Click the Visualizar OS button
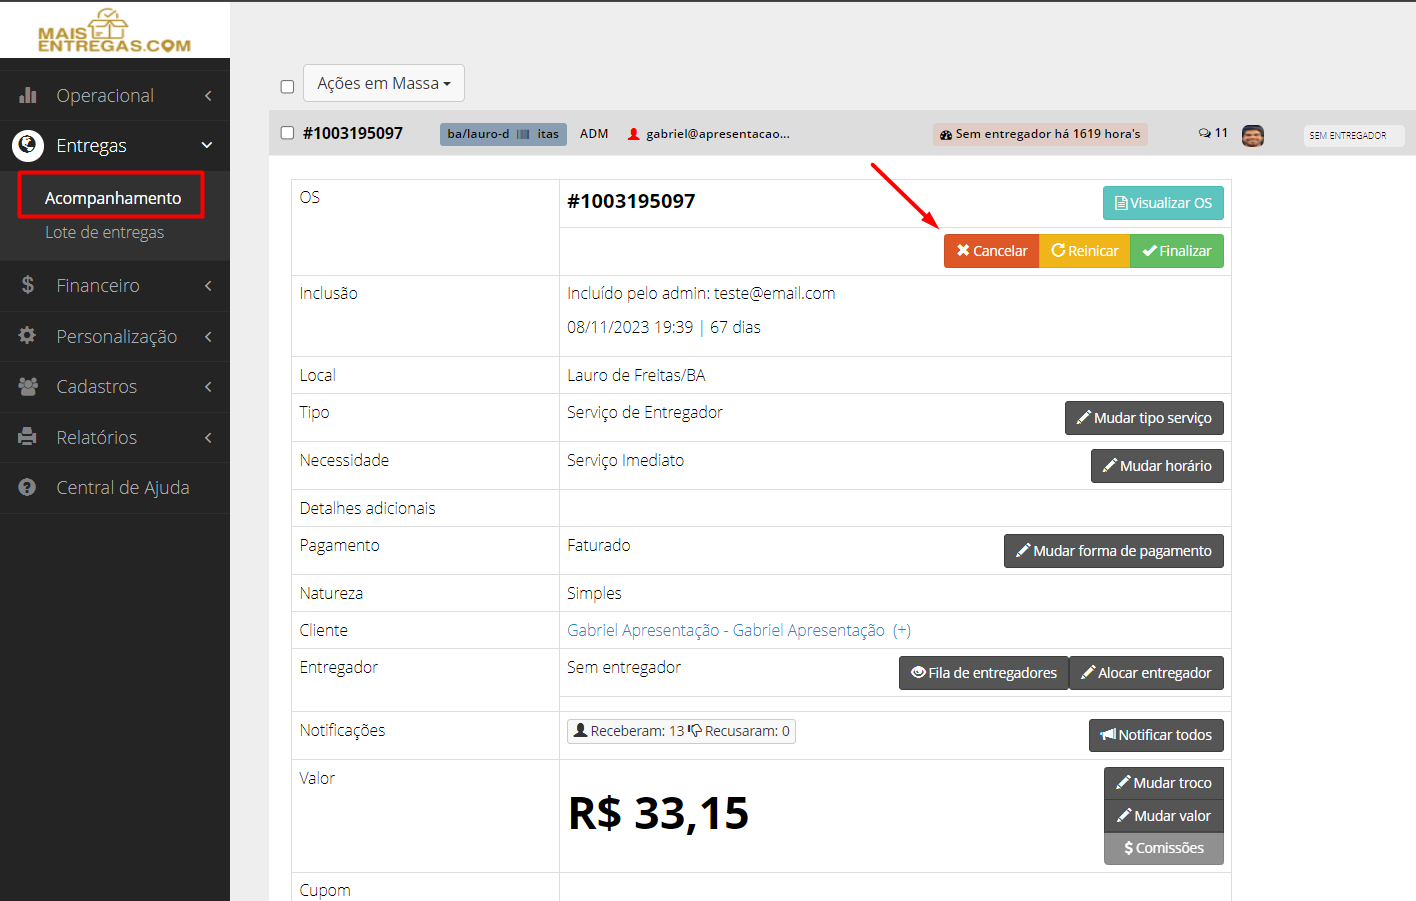This screenshot has width=1416, height=901. click(x=1163, y=203)
